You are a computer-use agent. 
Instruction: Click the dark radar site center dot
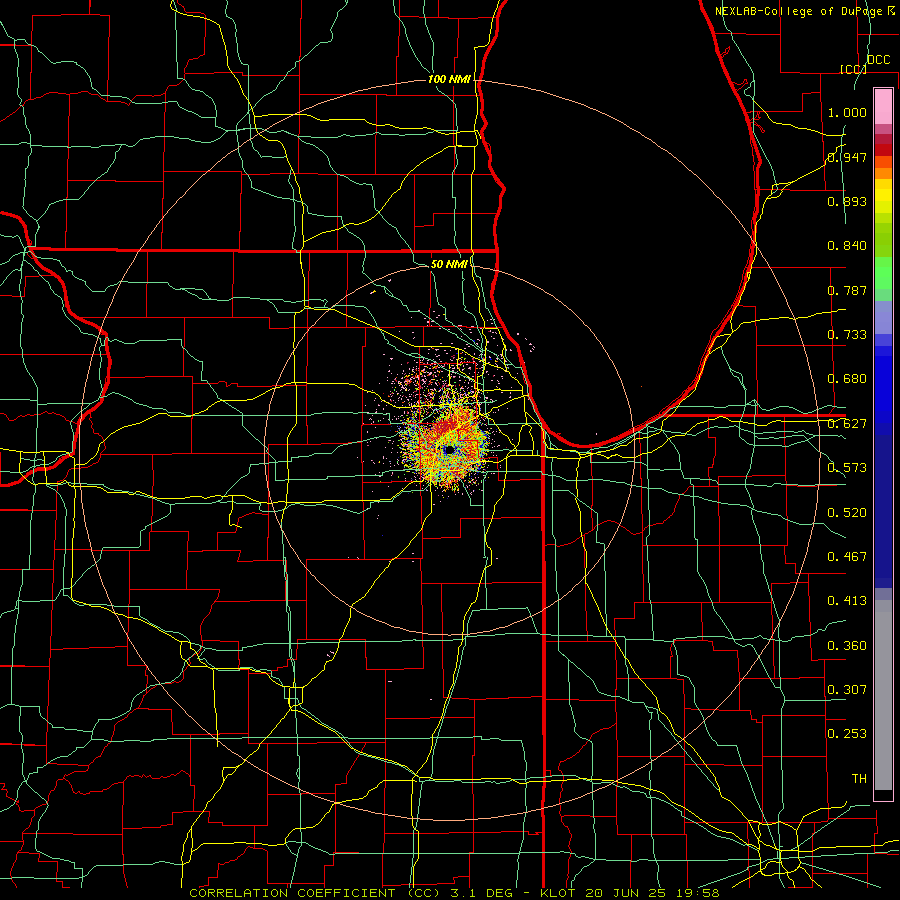(x=449, y=450)
